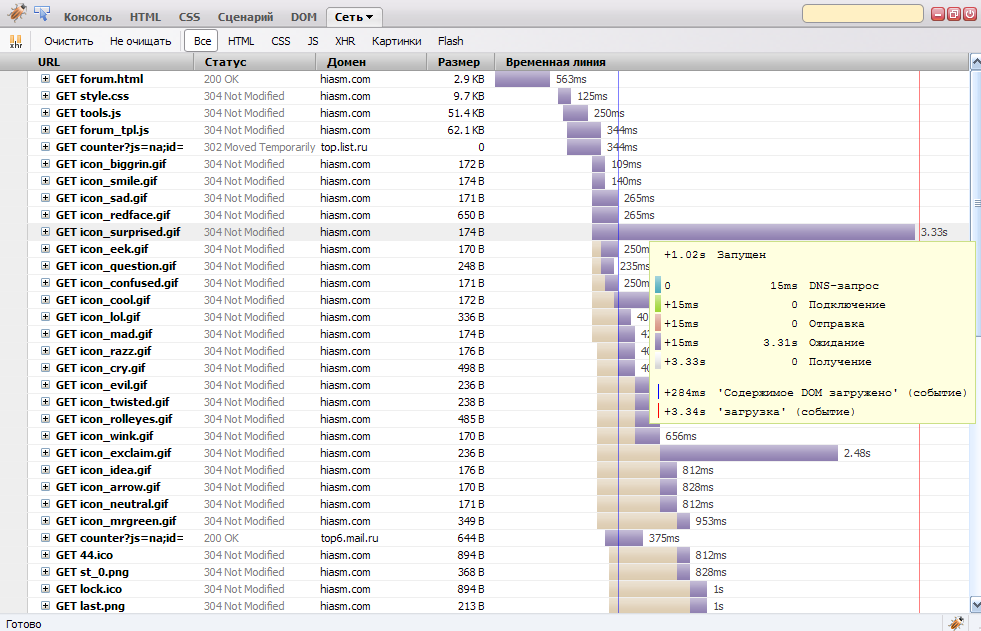Image resolution: width=981 pixels, height=631 pixels.
Task: Click the Firebug bug icon at top left
Action: (15, 14)
